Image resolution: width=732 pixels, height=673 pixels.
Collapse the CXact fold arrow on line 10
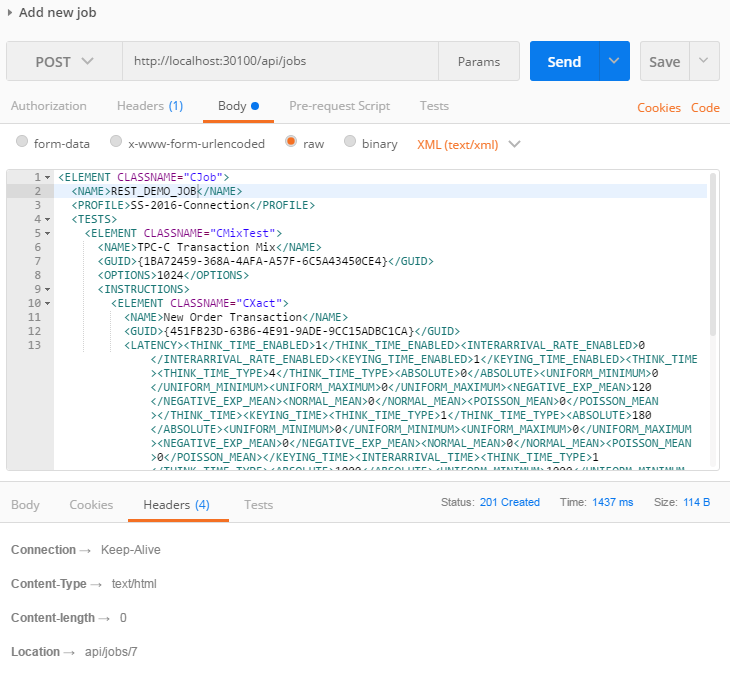[48, 303]
